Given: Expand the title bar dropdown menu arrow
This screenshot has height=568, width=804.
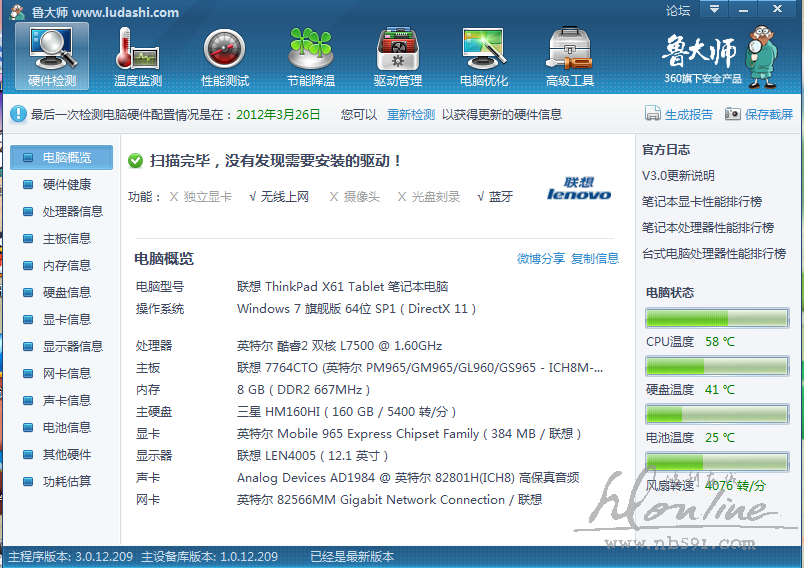Looking at the screenshot, I should (x=713, y=10).
